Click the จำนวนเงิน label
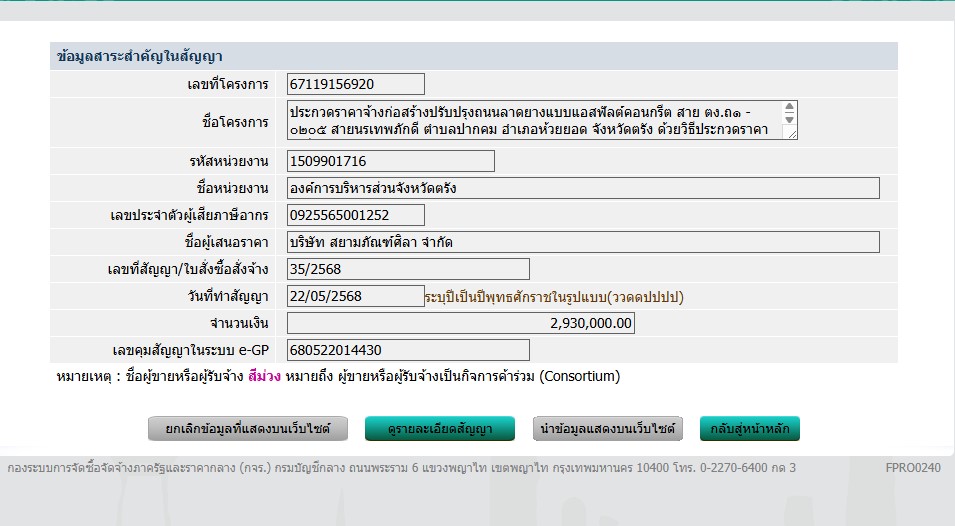 [239, 323]
